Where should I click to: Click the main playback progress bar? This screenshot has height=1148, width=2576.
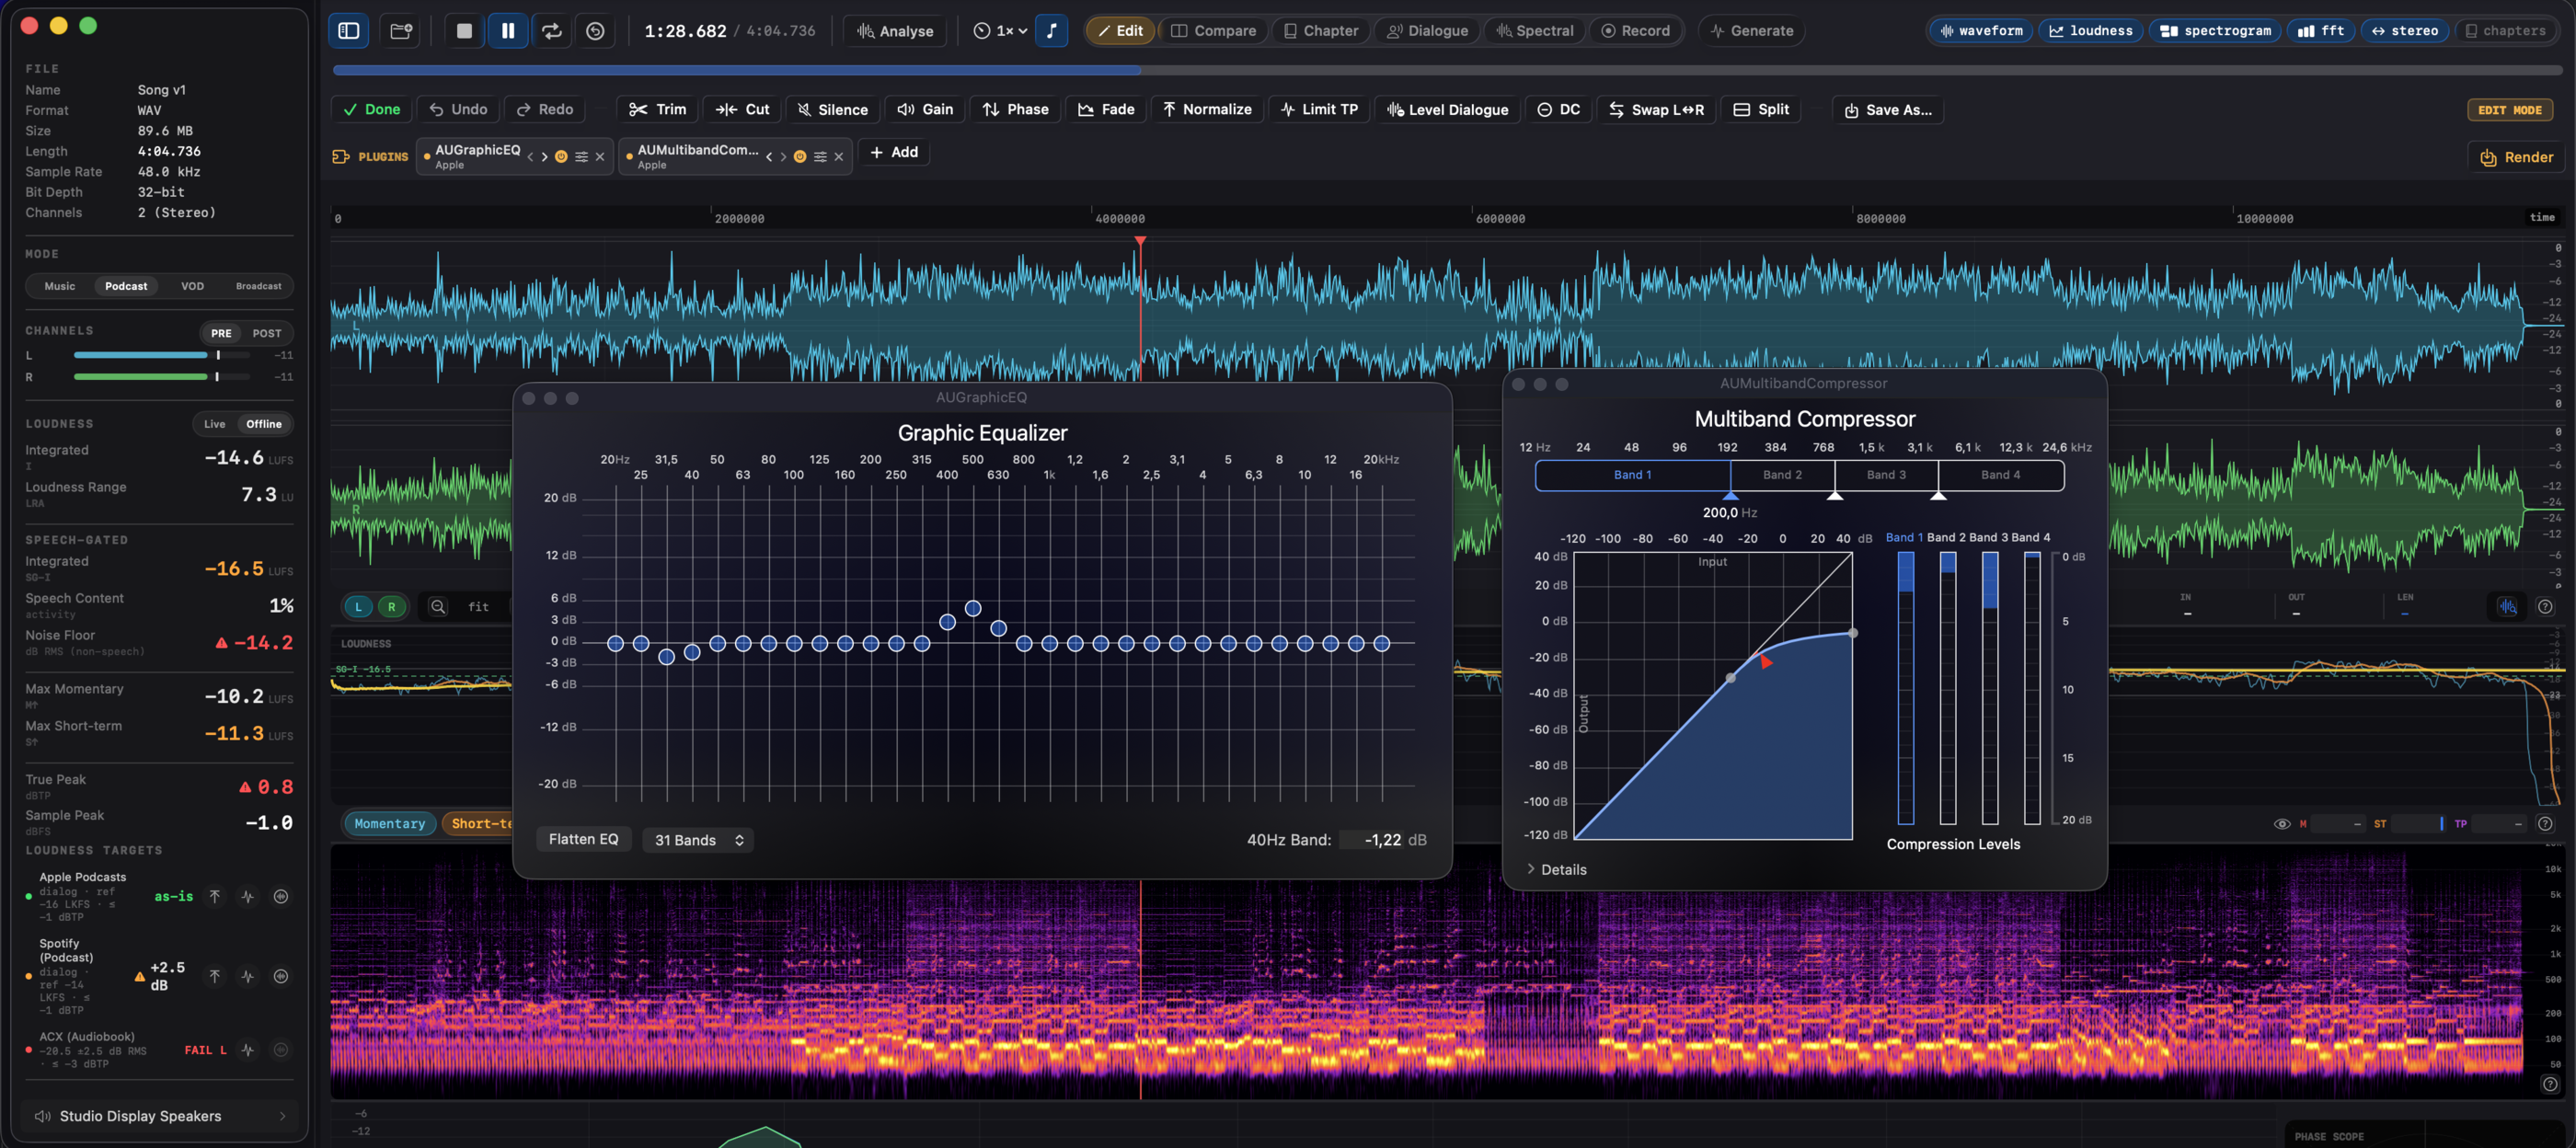point(1448,70)
